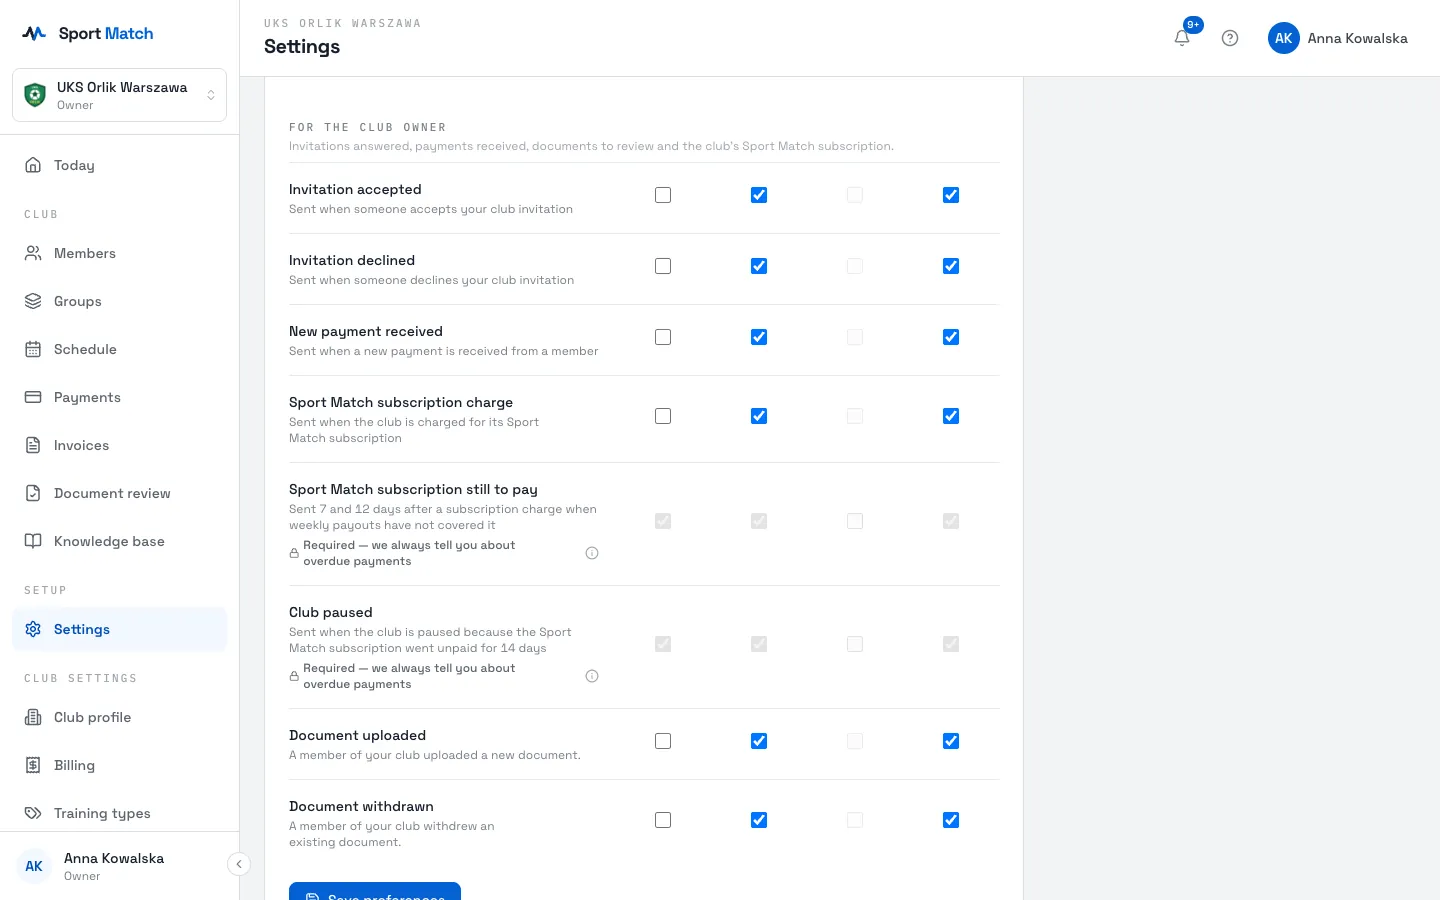
Task: Check leftmost checkbox for Sport Match subscription charge
Action: 663,416
